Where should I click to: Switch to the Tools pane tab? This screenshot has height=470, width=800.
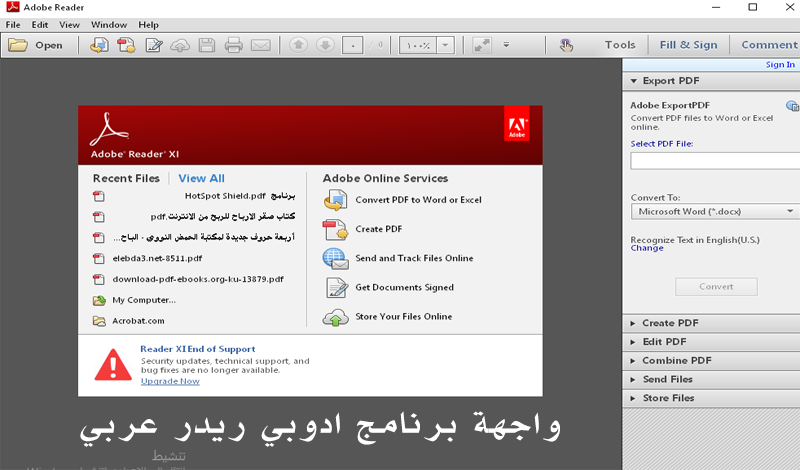click(620, 45)
